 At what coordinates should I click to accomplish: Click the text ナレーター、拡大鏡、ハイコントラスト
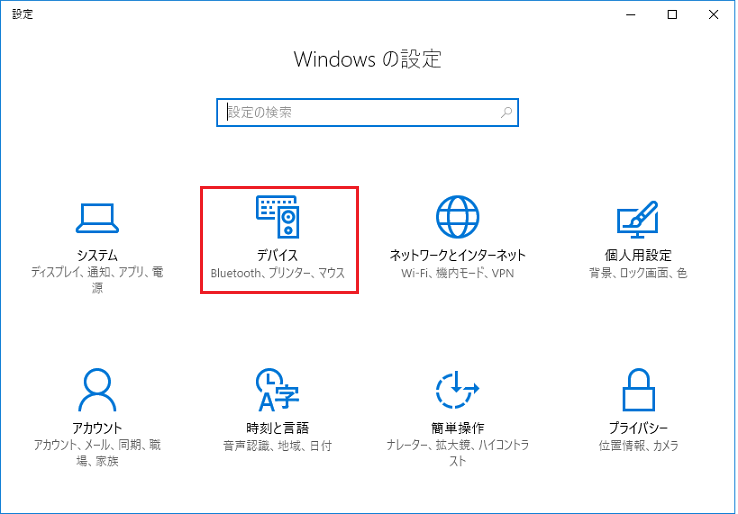coord(457,453)
